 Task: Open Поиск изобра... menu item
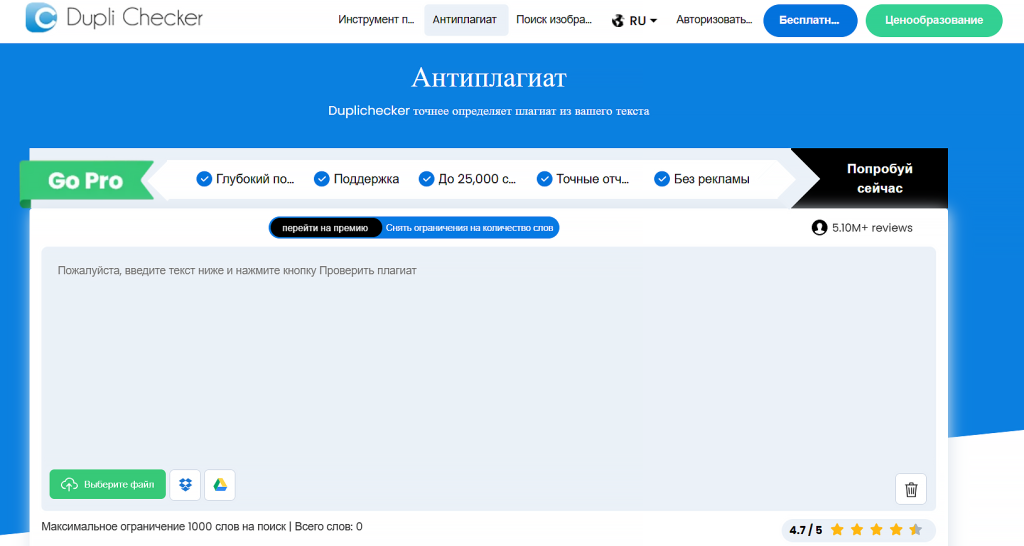554,20
